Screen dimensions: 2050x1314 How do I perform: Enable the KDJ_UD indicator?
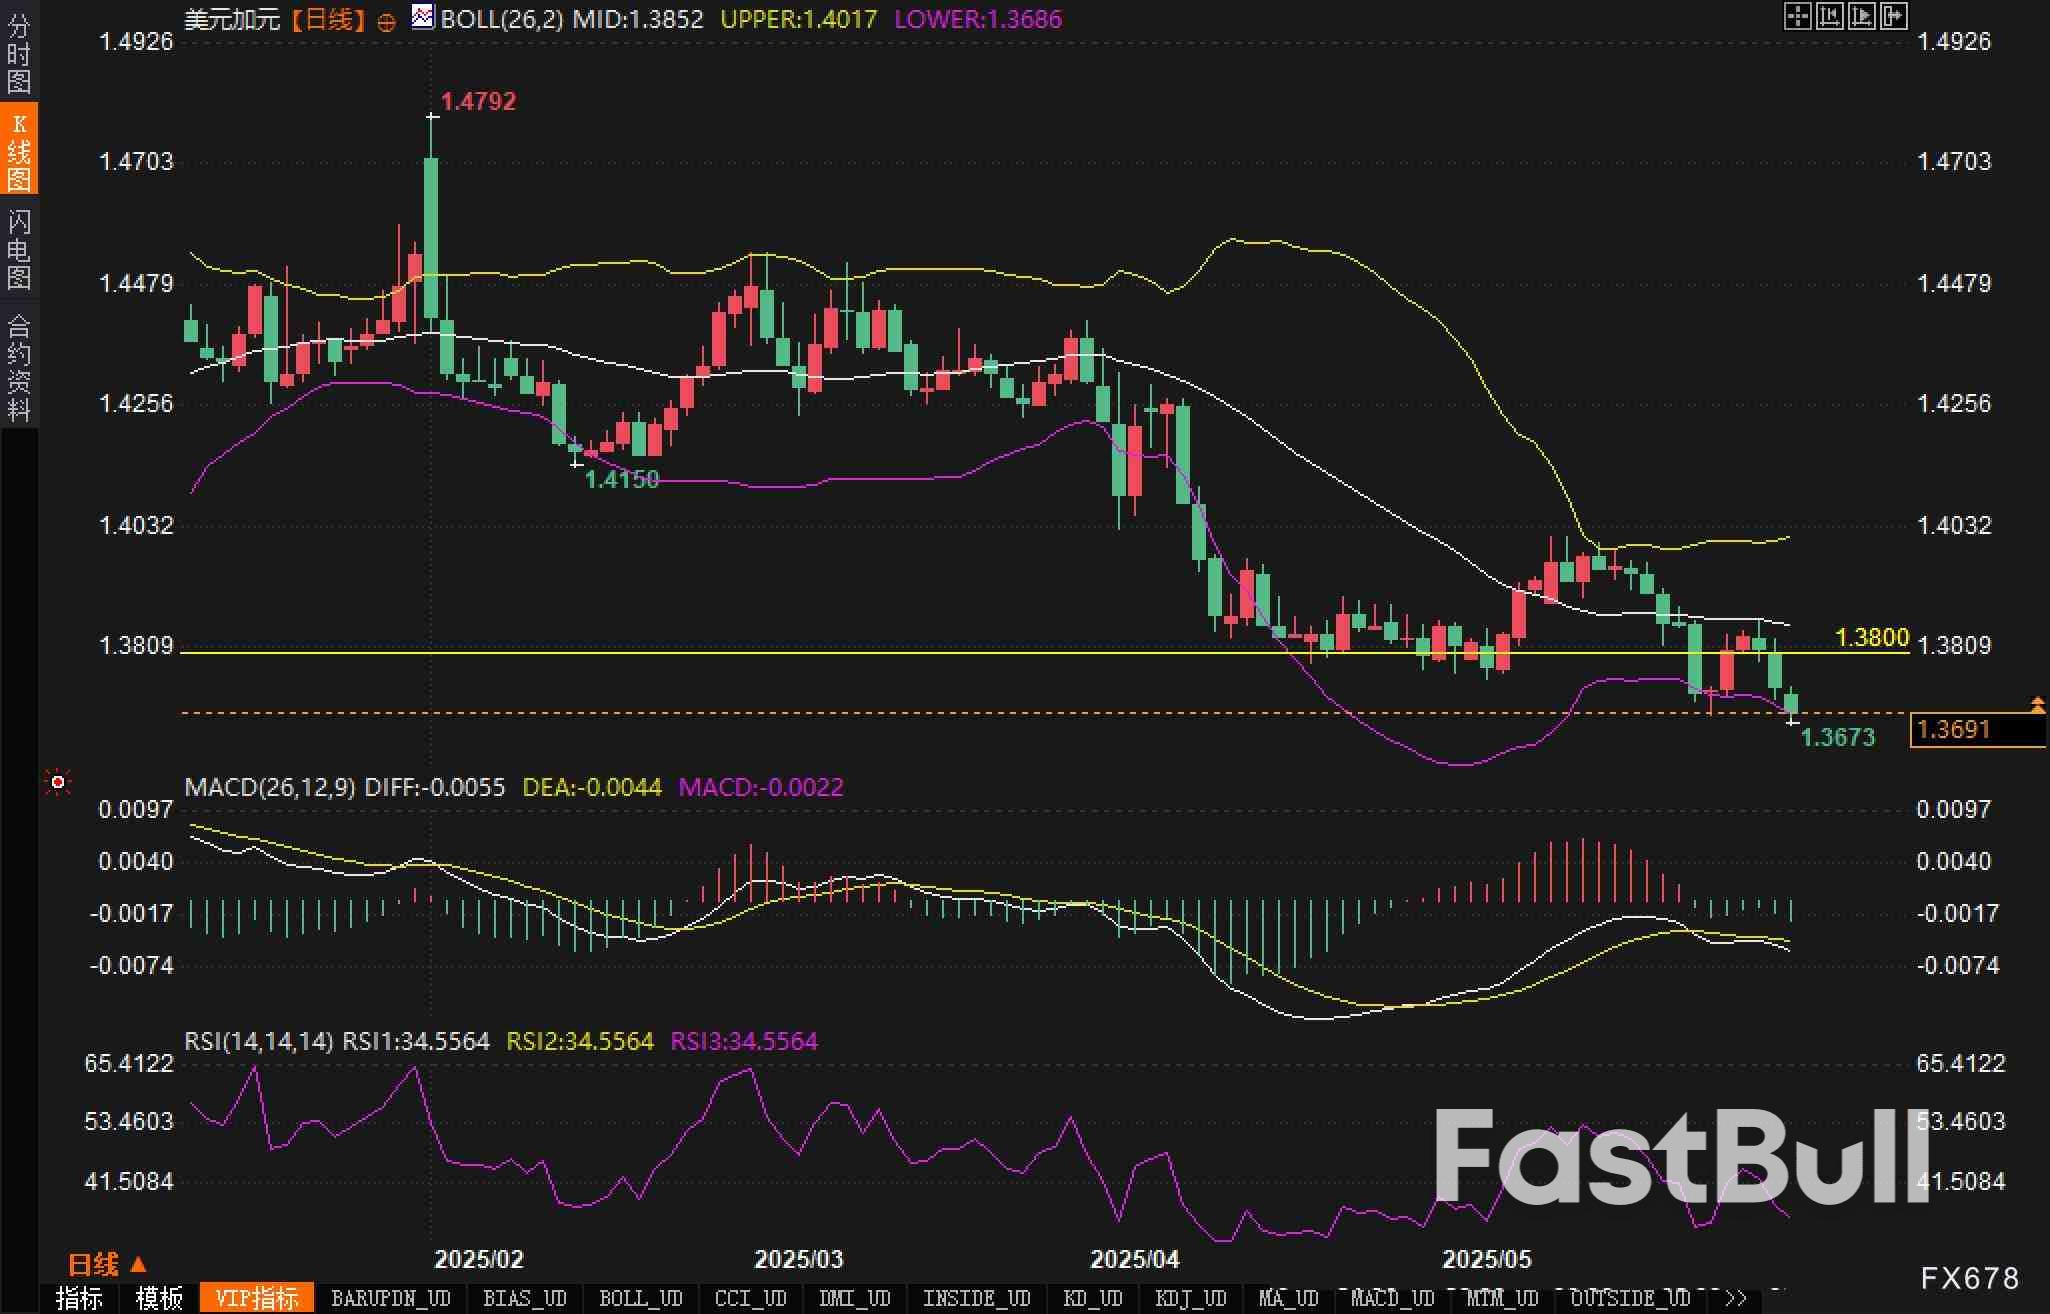coord(1190,1298)
